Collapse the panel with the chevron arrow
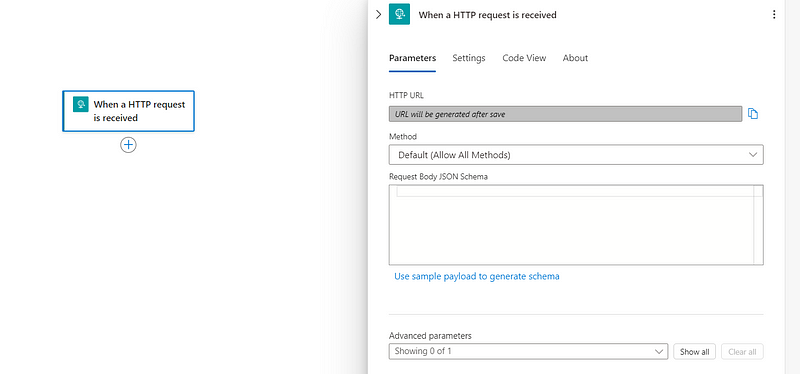 tap(378, 15)
